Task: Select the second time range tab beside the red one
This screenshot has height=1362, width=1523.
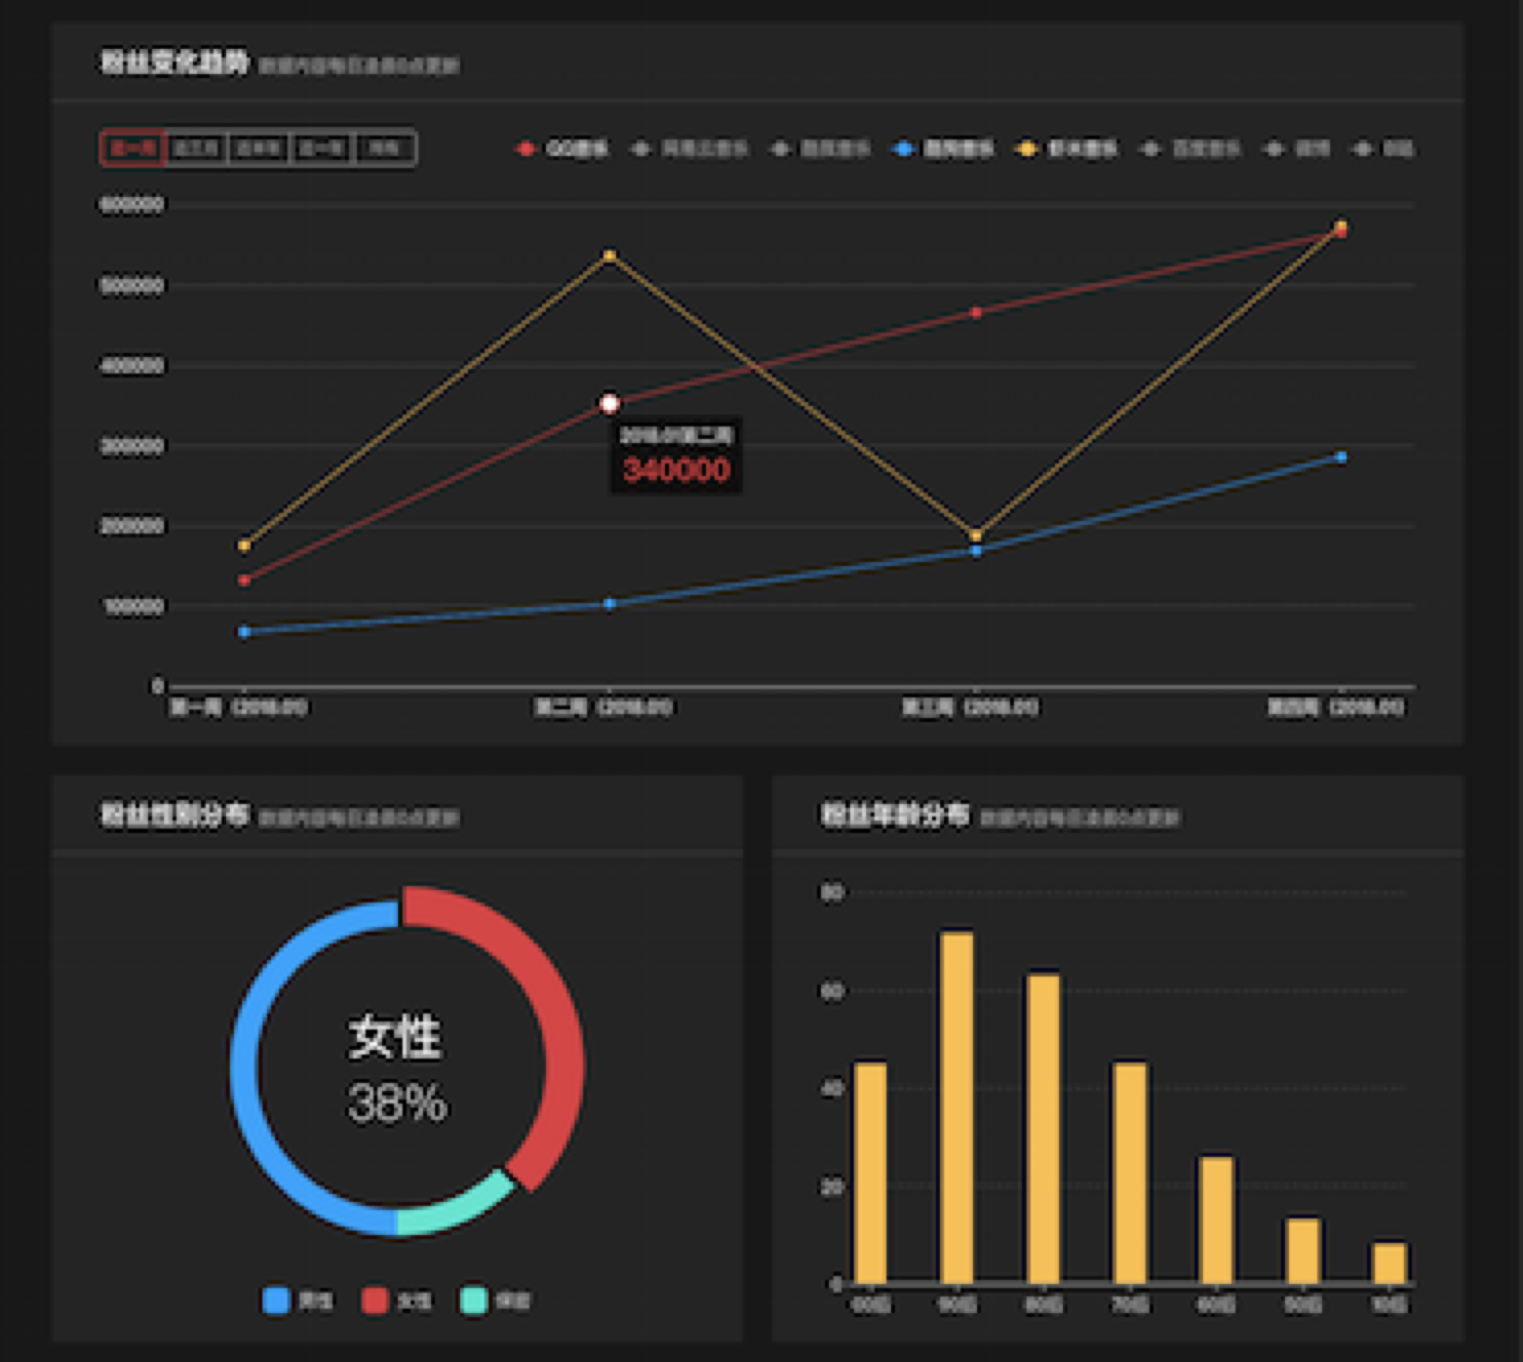Action: pyautogui.click(x=196, y=148)
